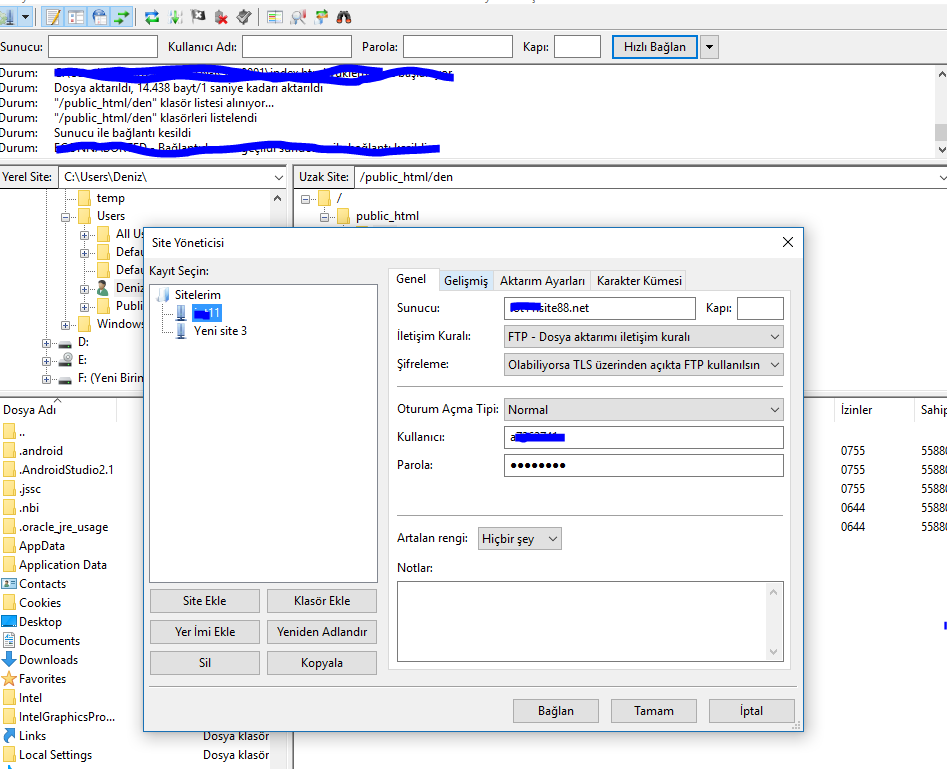Open the Site Manager dropdown arrow in toolbar
This screenshot has height=769, width=947.
25,17
